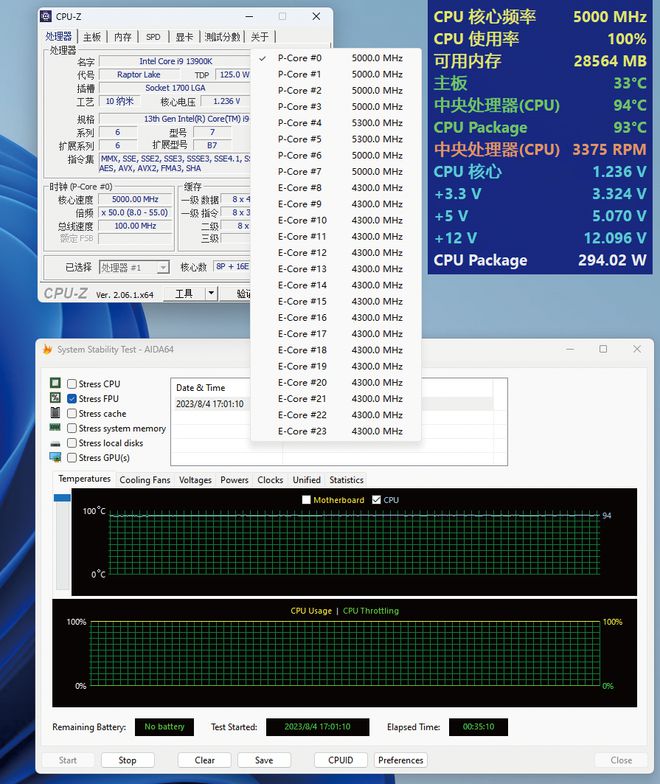Click the Stress GPU monitor icon
This screenshot has width=660, height=784.
(x=55, y=458)
